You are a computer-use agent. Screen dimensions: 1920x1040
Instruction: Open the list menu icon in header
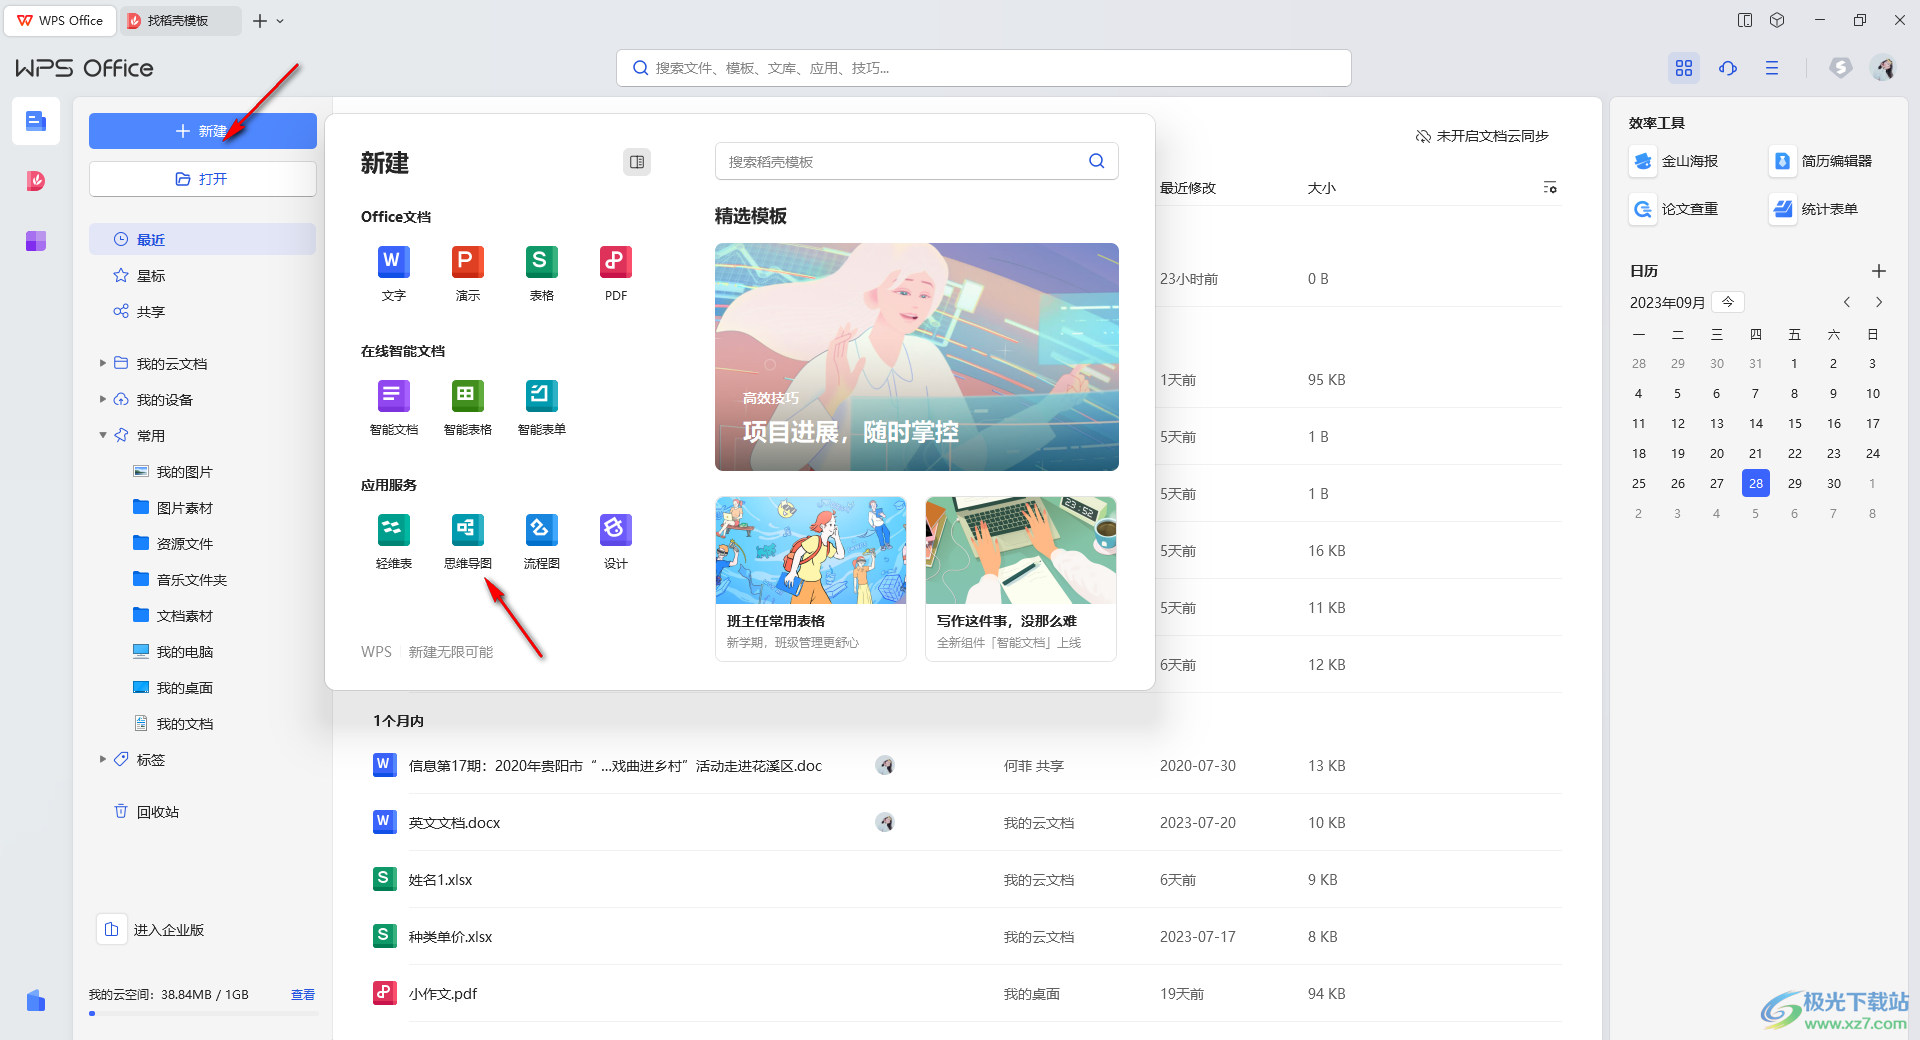click(x=1772, y=68)
